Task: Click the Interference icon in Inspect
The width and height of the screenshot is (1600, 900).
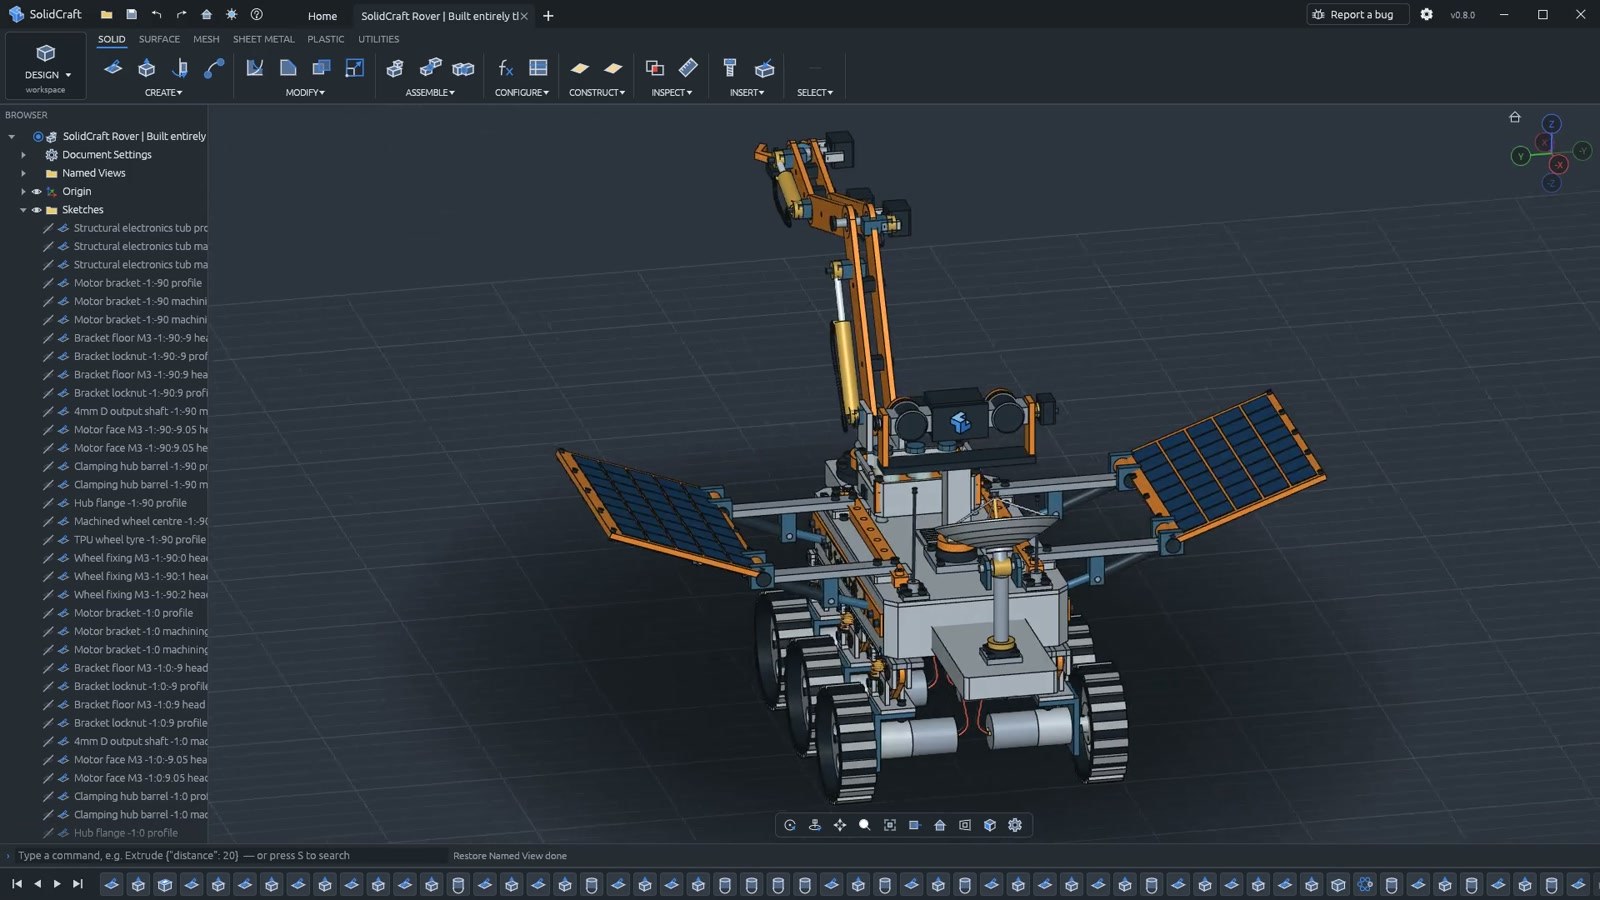Action: pyautogui.click(x=655, y=68)
